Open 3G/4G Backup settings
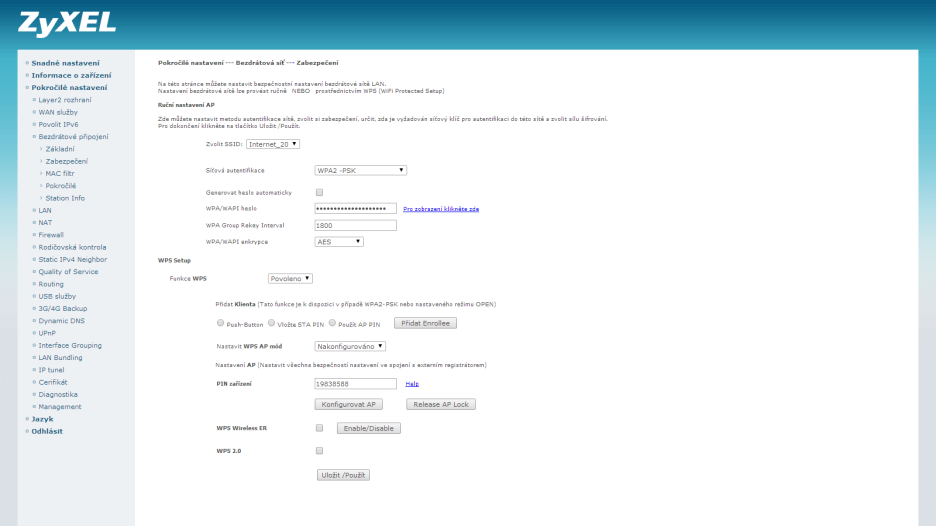This screenshot has height=526, width=936. 63,308
